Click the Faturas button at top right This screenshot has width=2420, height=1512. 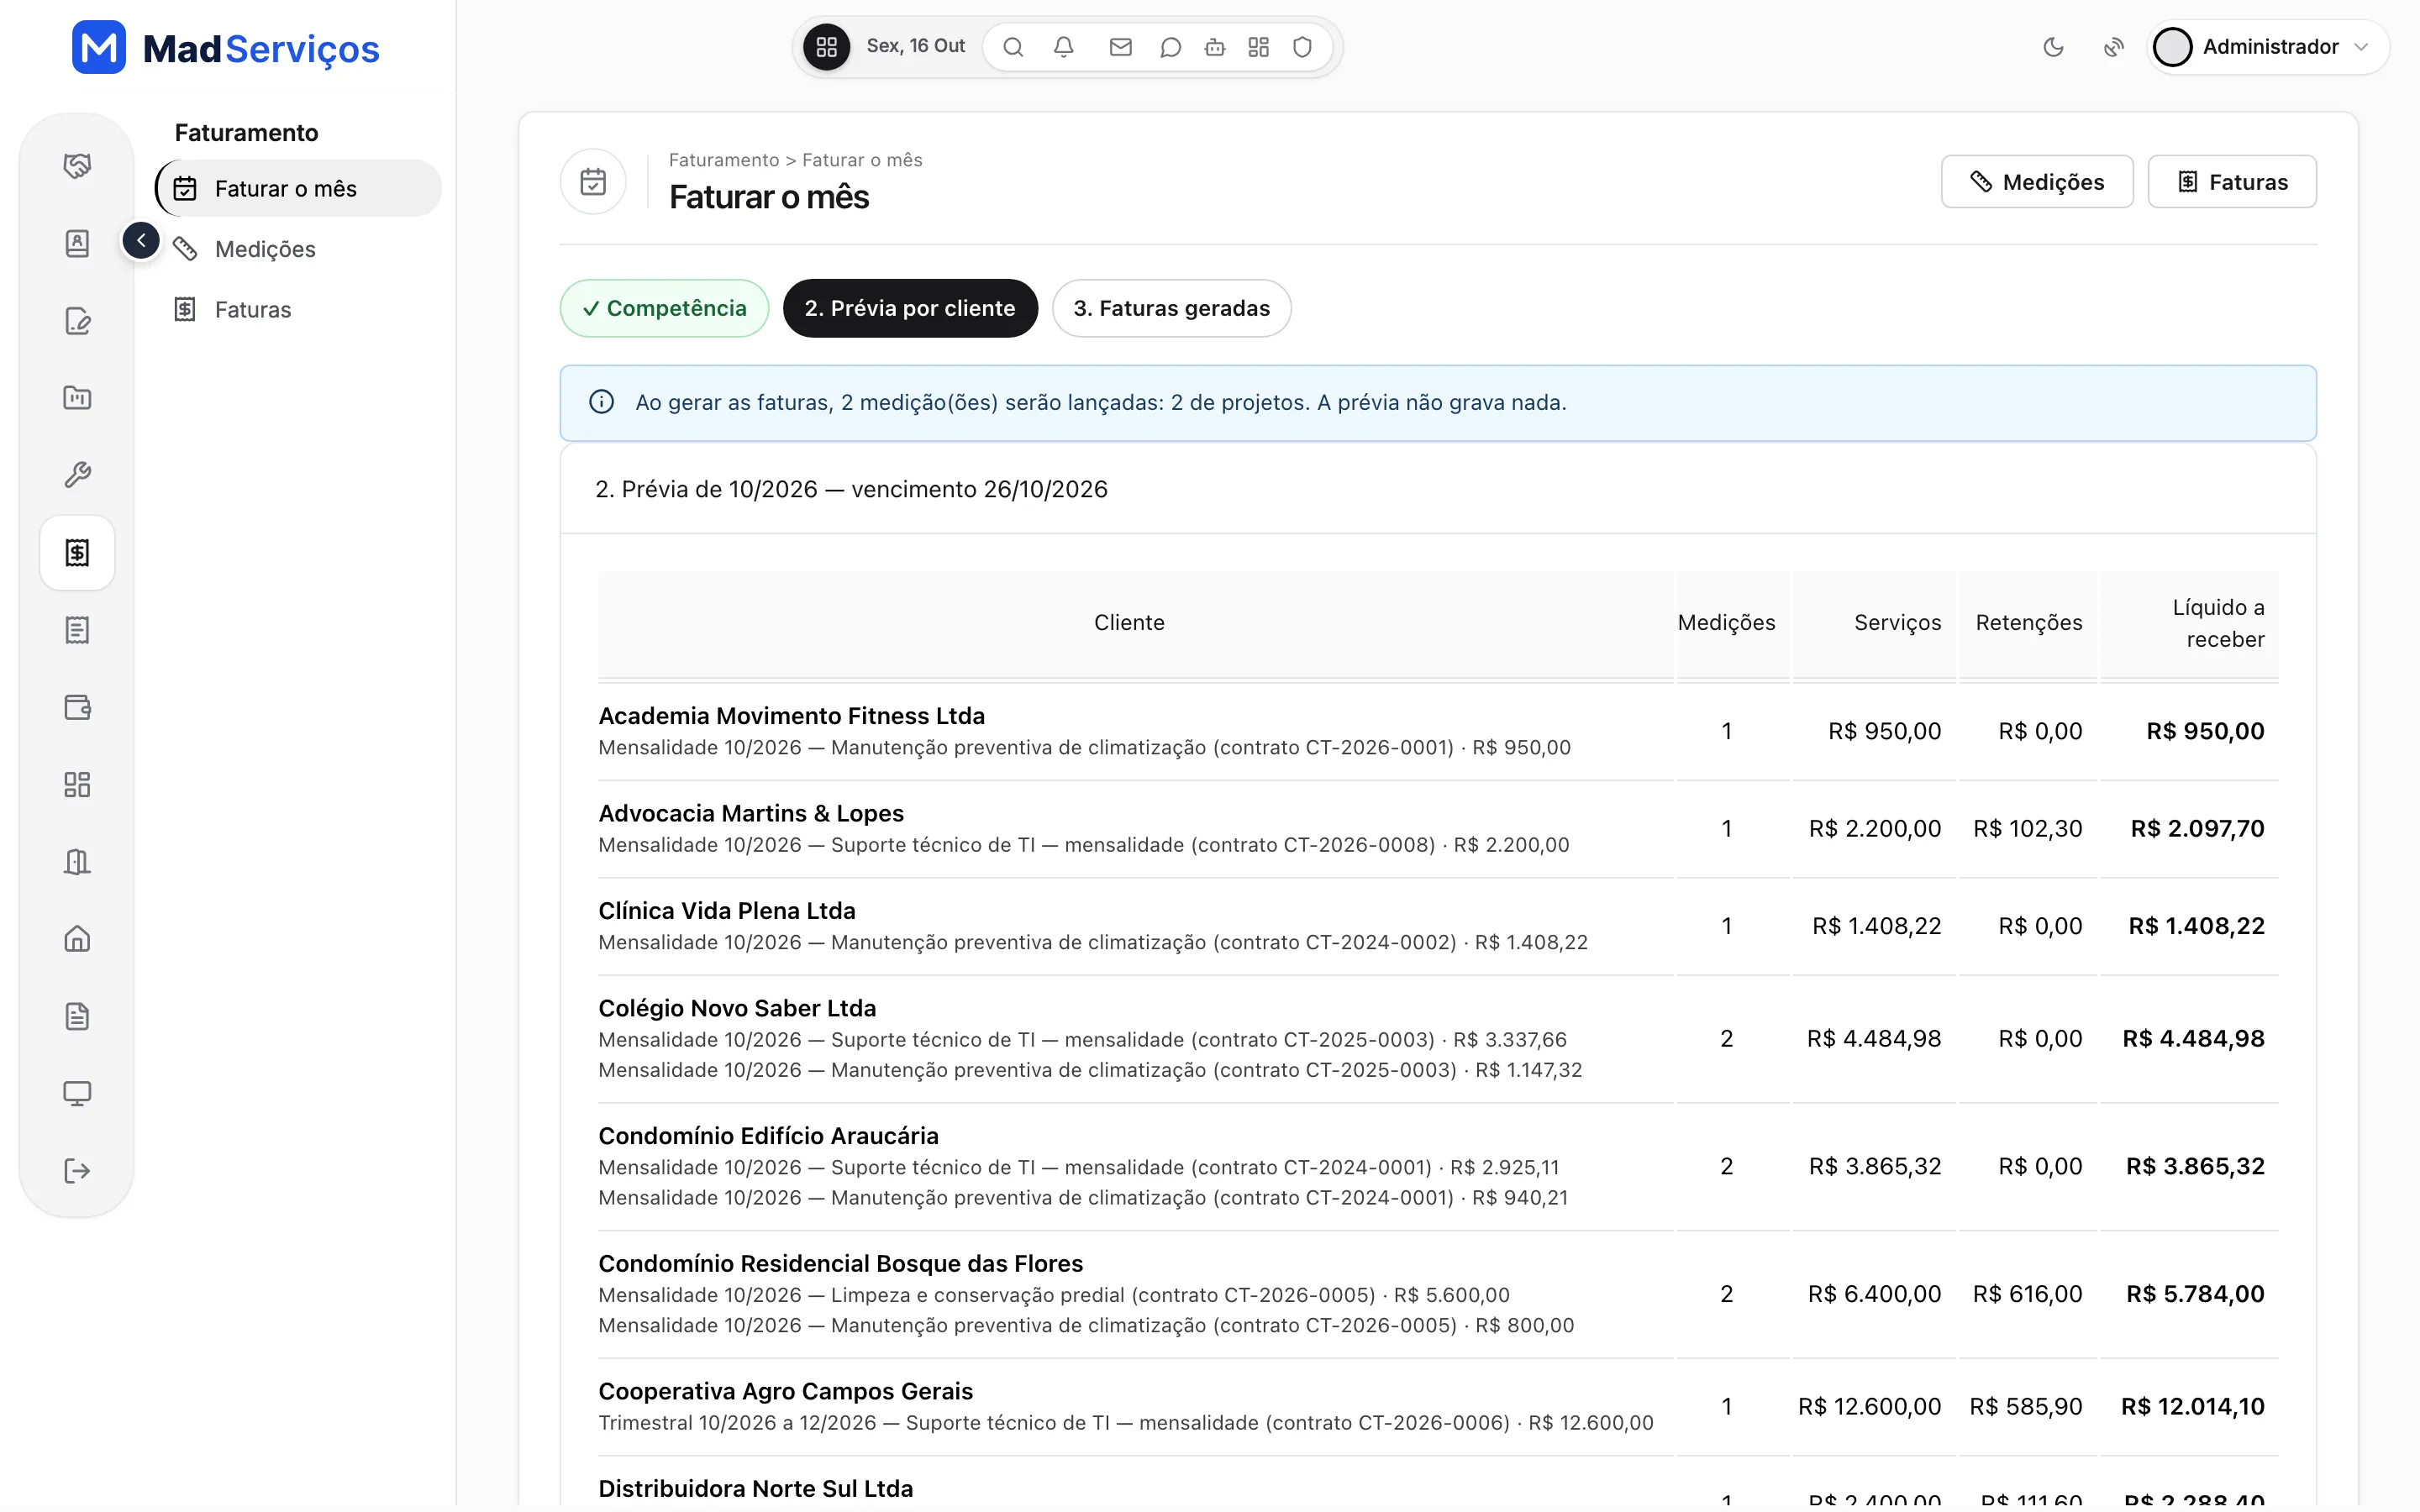pos(2232,181)
